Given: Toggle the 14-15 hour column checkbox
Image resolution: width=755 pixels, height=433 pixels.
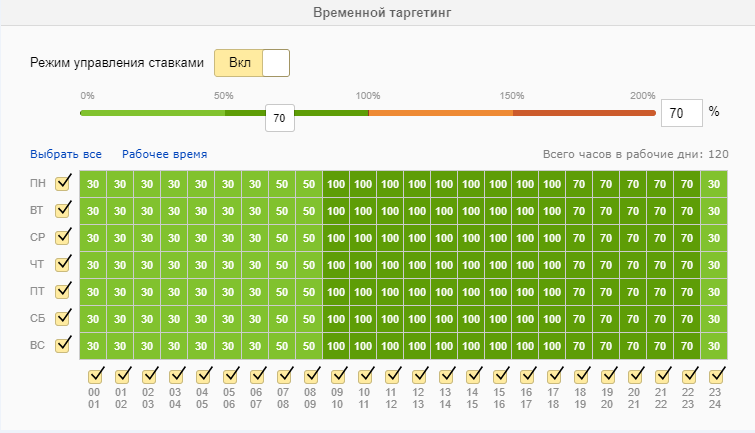Looking at the screenshot, I should (473, 375).
